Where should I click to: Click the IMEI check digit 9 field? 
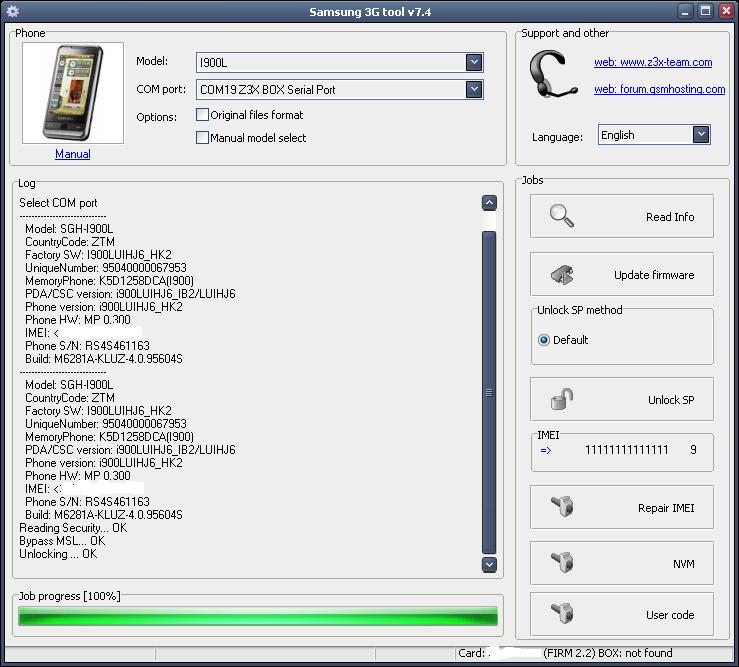click(x=693, y=450)
